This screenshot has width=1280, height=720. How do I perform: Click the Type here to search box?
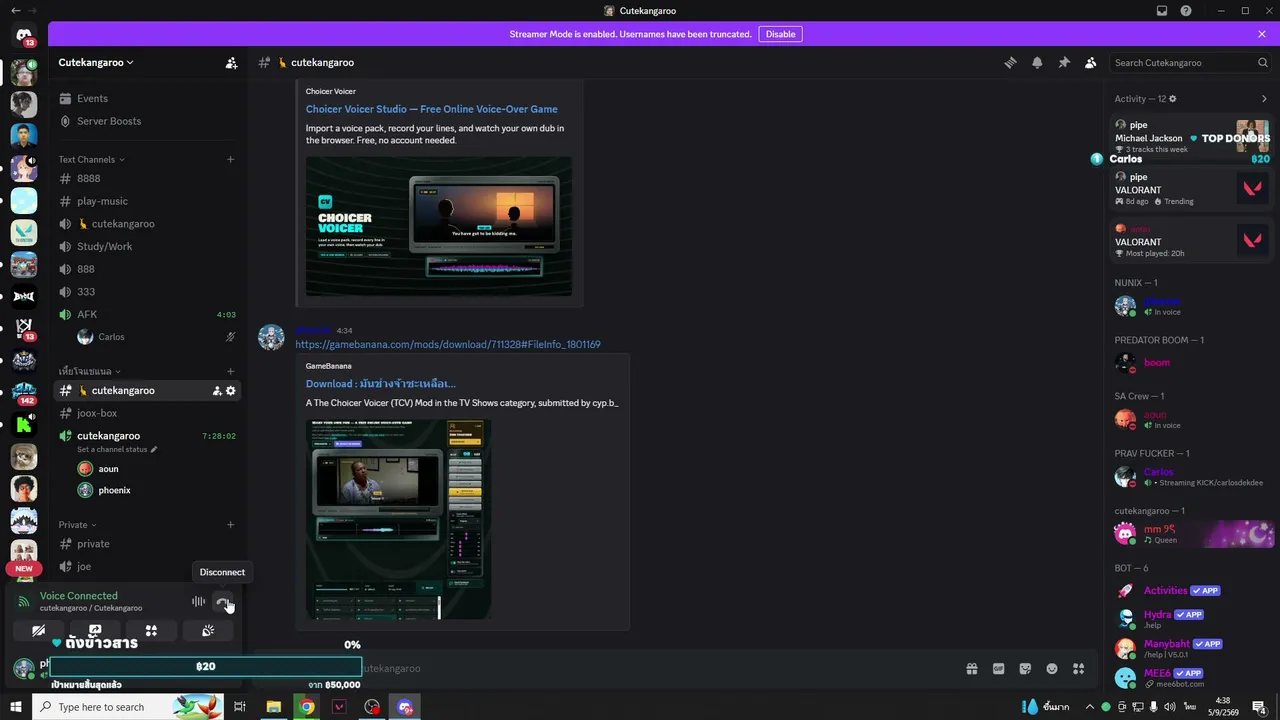click(128, 707)
